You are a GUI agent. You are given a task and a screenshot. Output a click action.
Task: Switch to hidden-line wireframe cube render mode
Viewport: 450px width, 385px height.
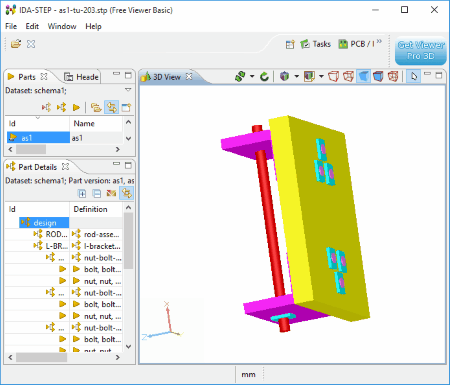(348, 77)
